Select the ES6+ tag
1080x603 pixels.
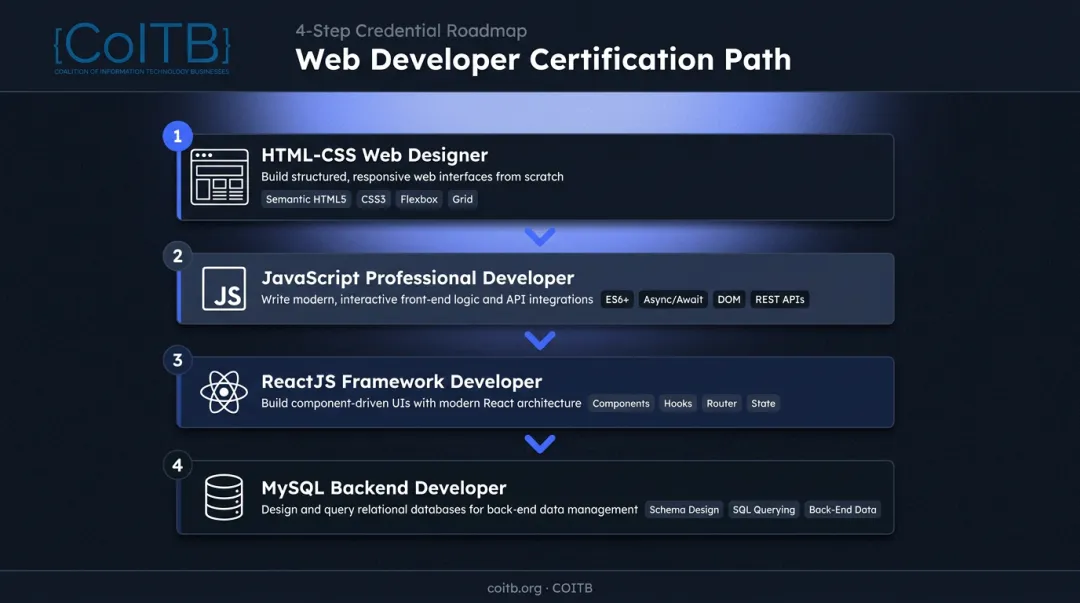[x=617, y=299]
